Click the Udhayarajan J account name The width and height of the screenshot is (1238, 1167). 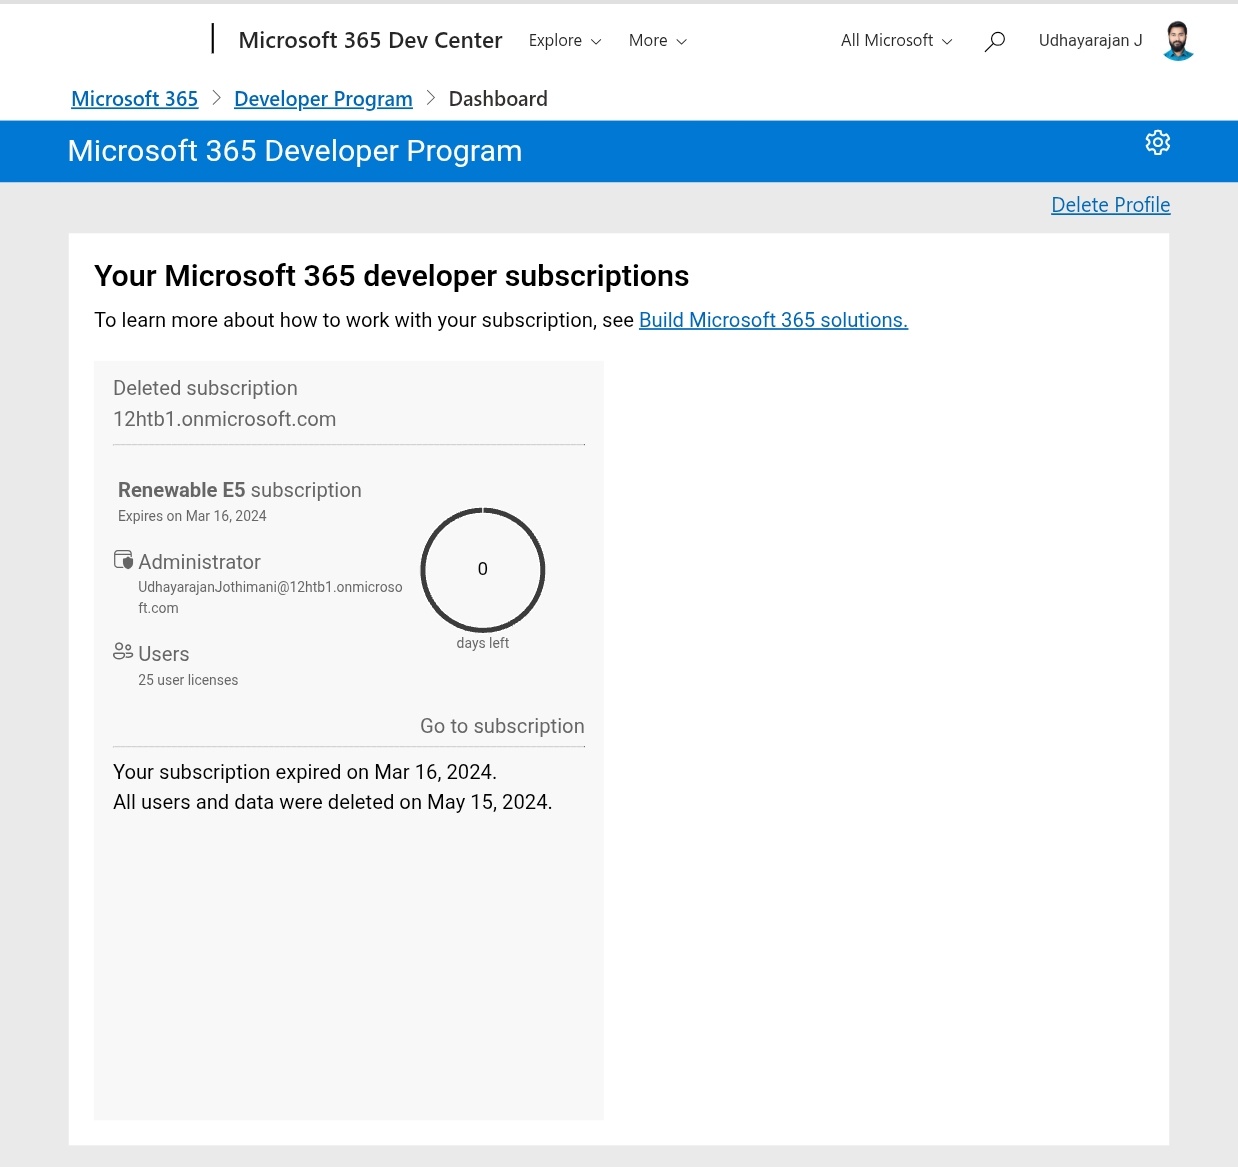point(1090,41)
